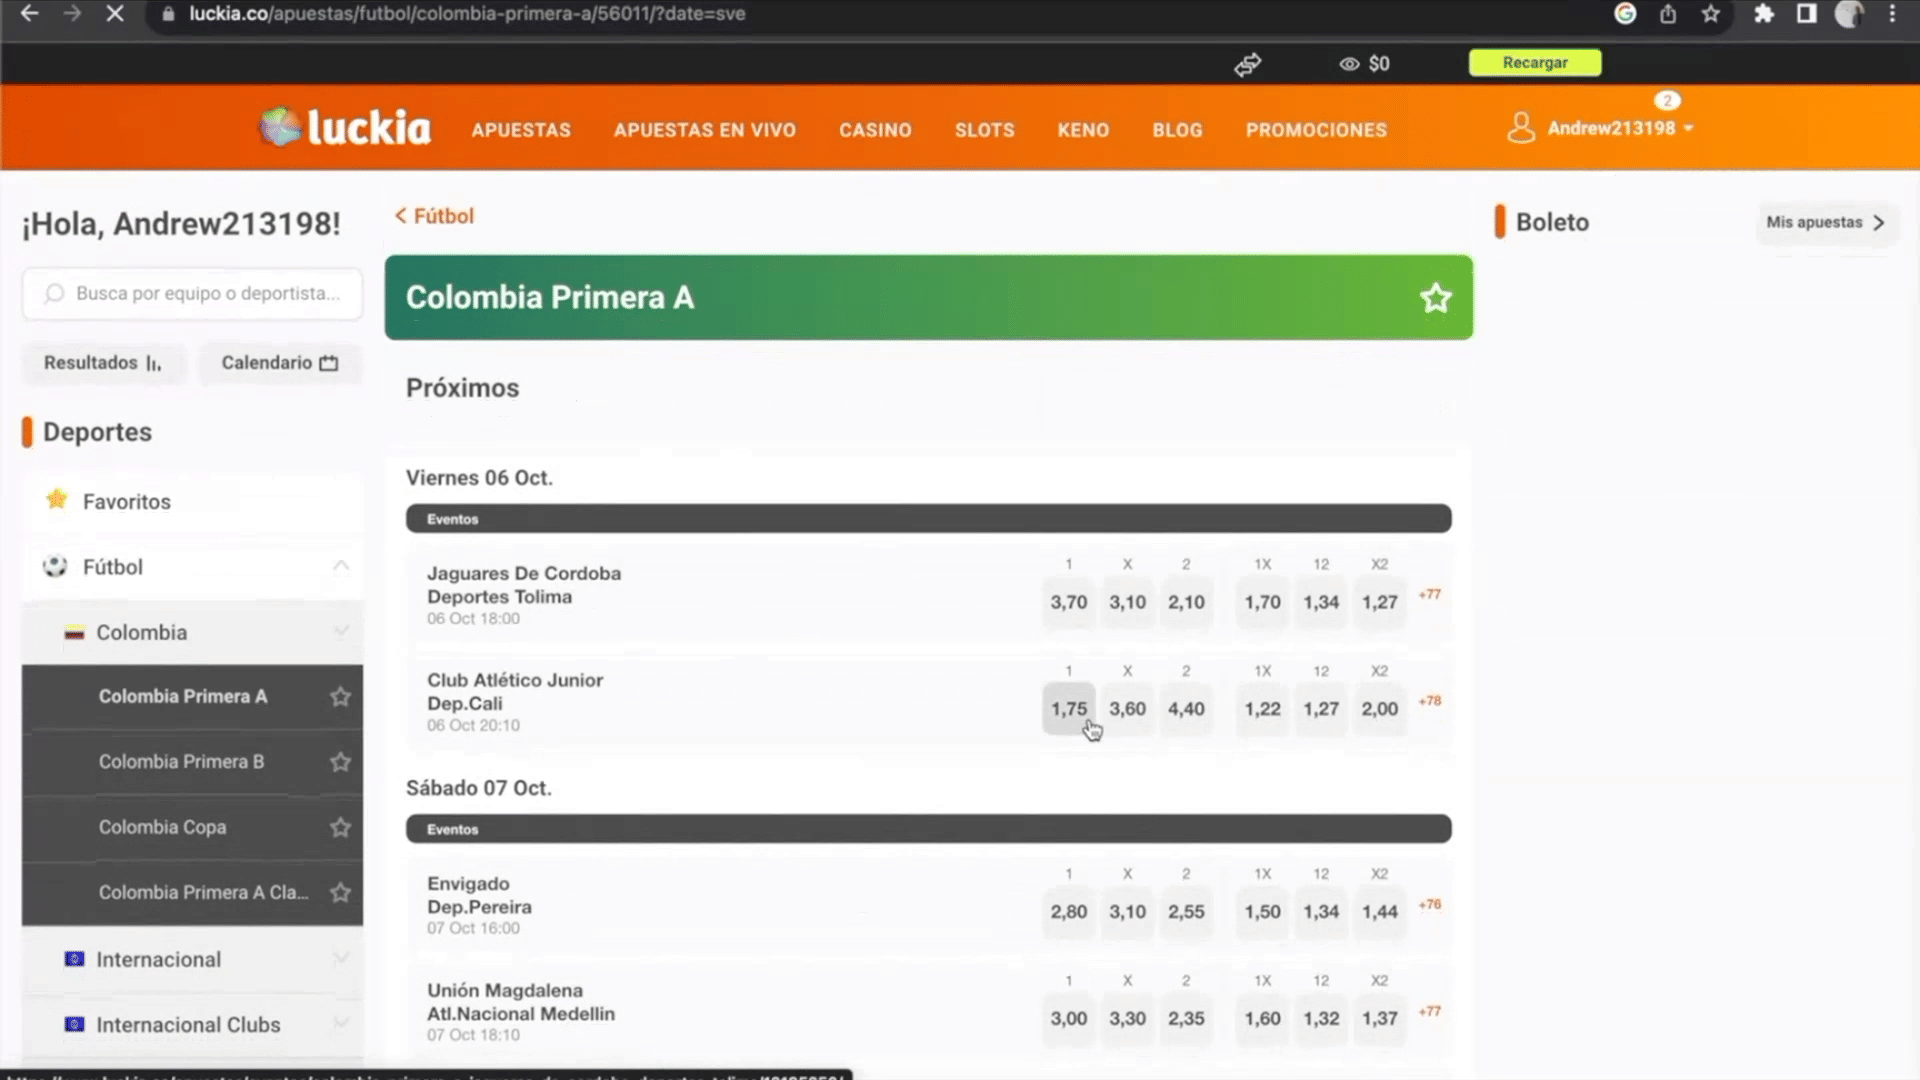Screen dimensions: 1920x1080
Task: Favorite the Colombia Primera A league header star
Action: (x=1435, y=298)
